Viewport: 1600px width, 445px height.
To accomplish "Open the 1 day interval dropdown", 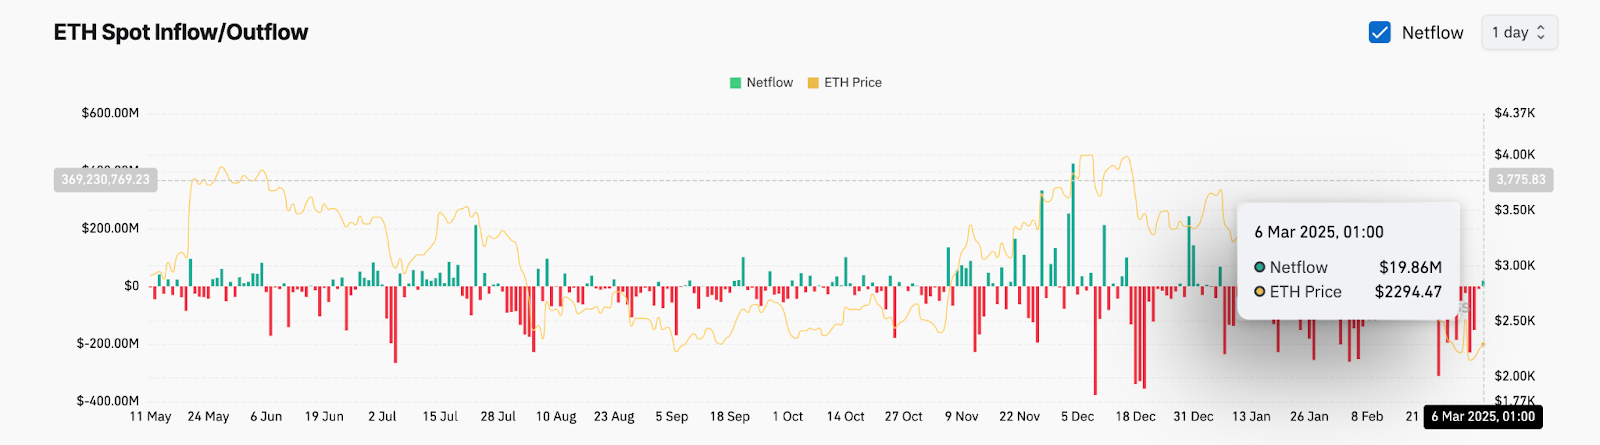I will click(x=1519, y=32).
